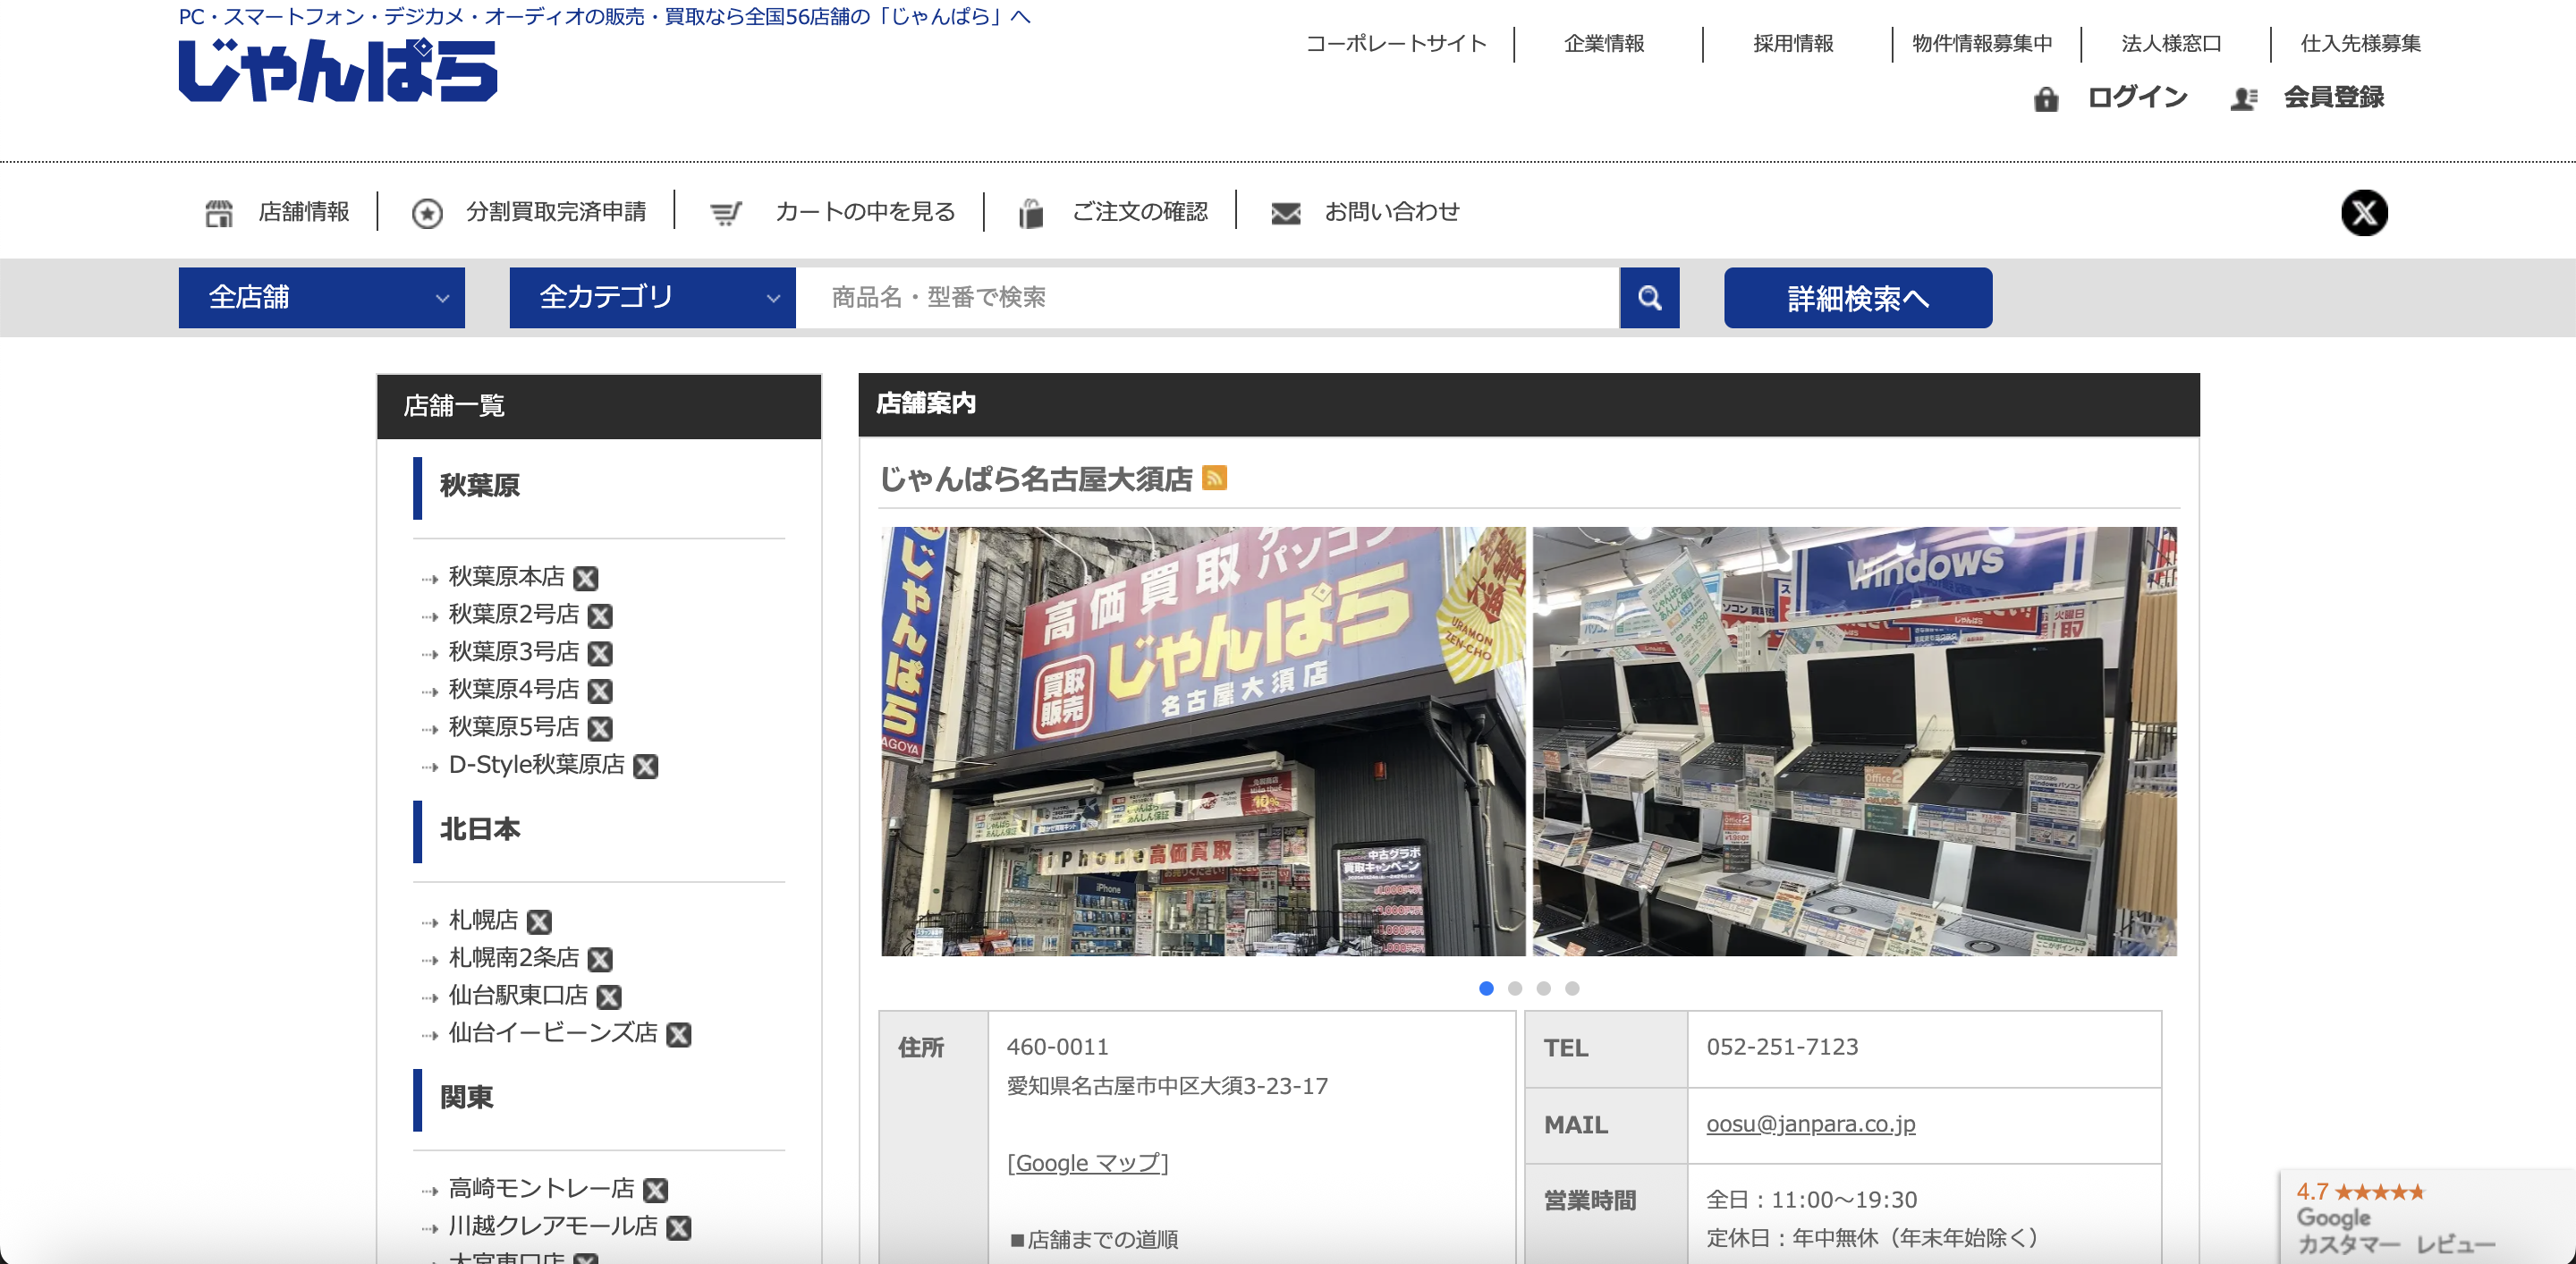Select first carousel dot
The width and height of the screenshot is (2576, 1264).
click(1486, 988)
